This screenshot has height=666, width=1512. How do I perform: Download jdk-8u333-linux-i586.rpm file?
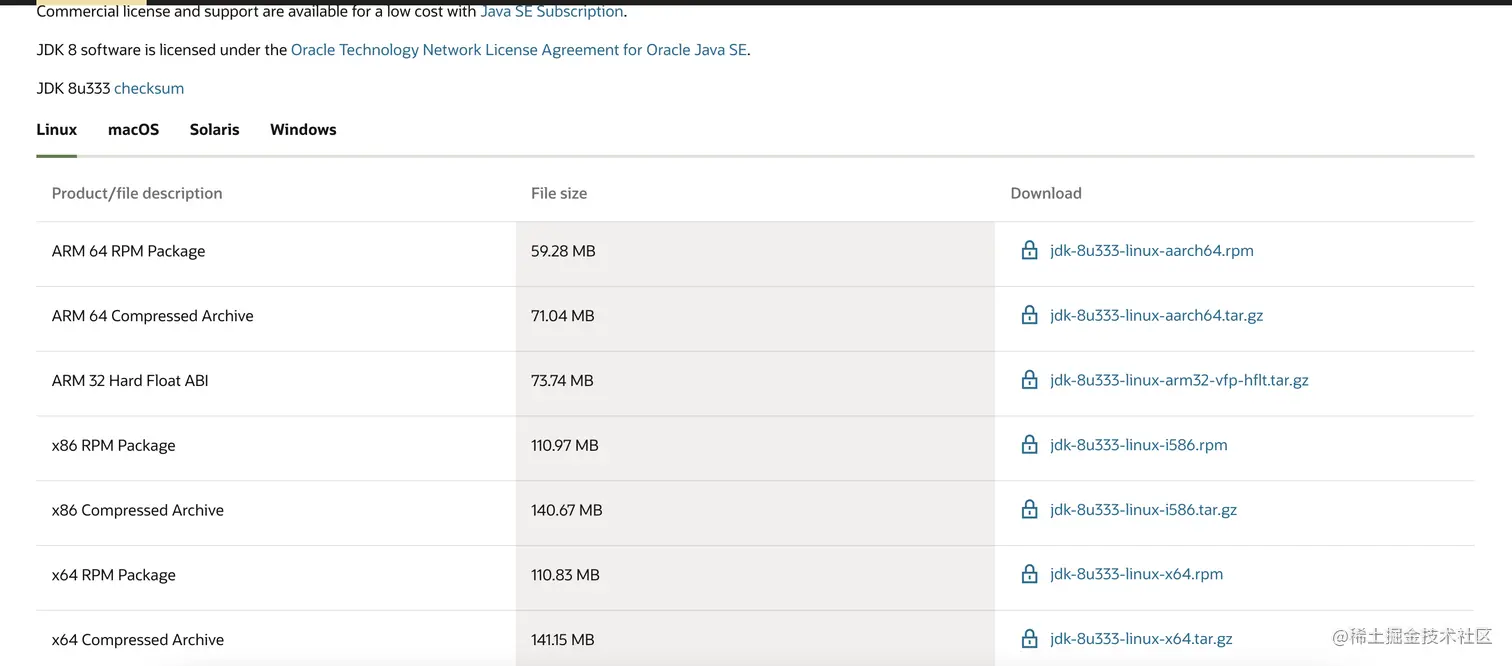[1138, 445]
